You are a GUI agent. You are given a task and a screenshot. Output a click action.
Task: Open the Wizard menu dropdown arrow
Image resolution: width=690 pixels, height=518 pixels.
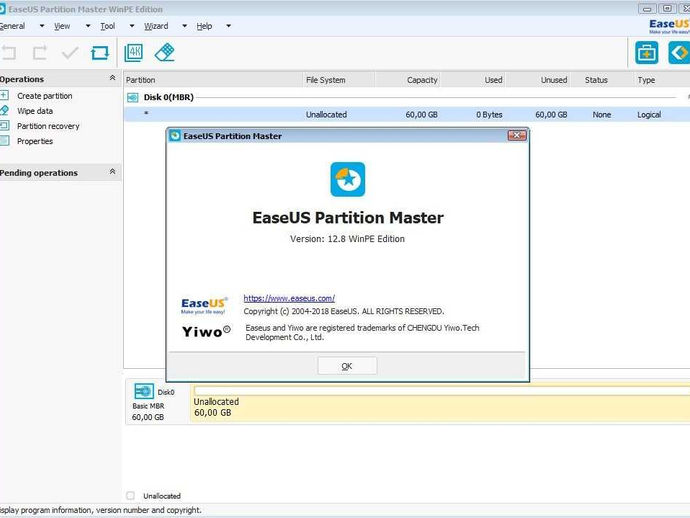point(184,26)
